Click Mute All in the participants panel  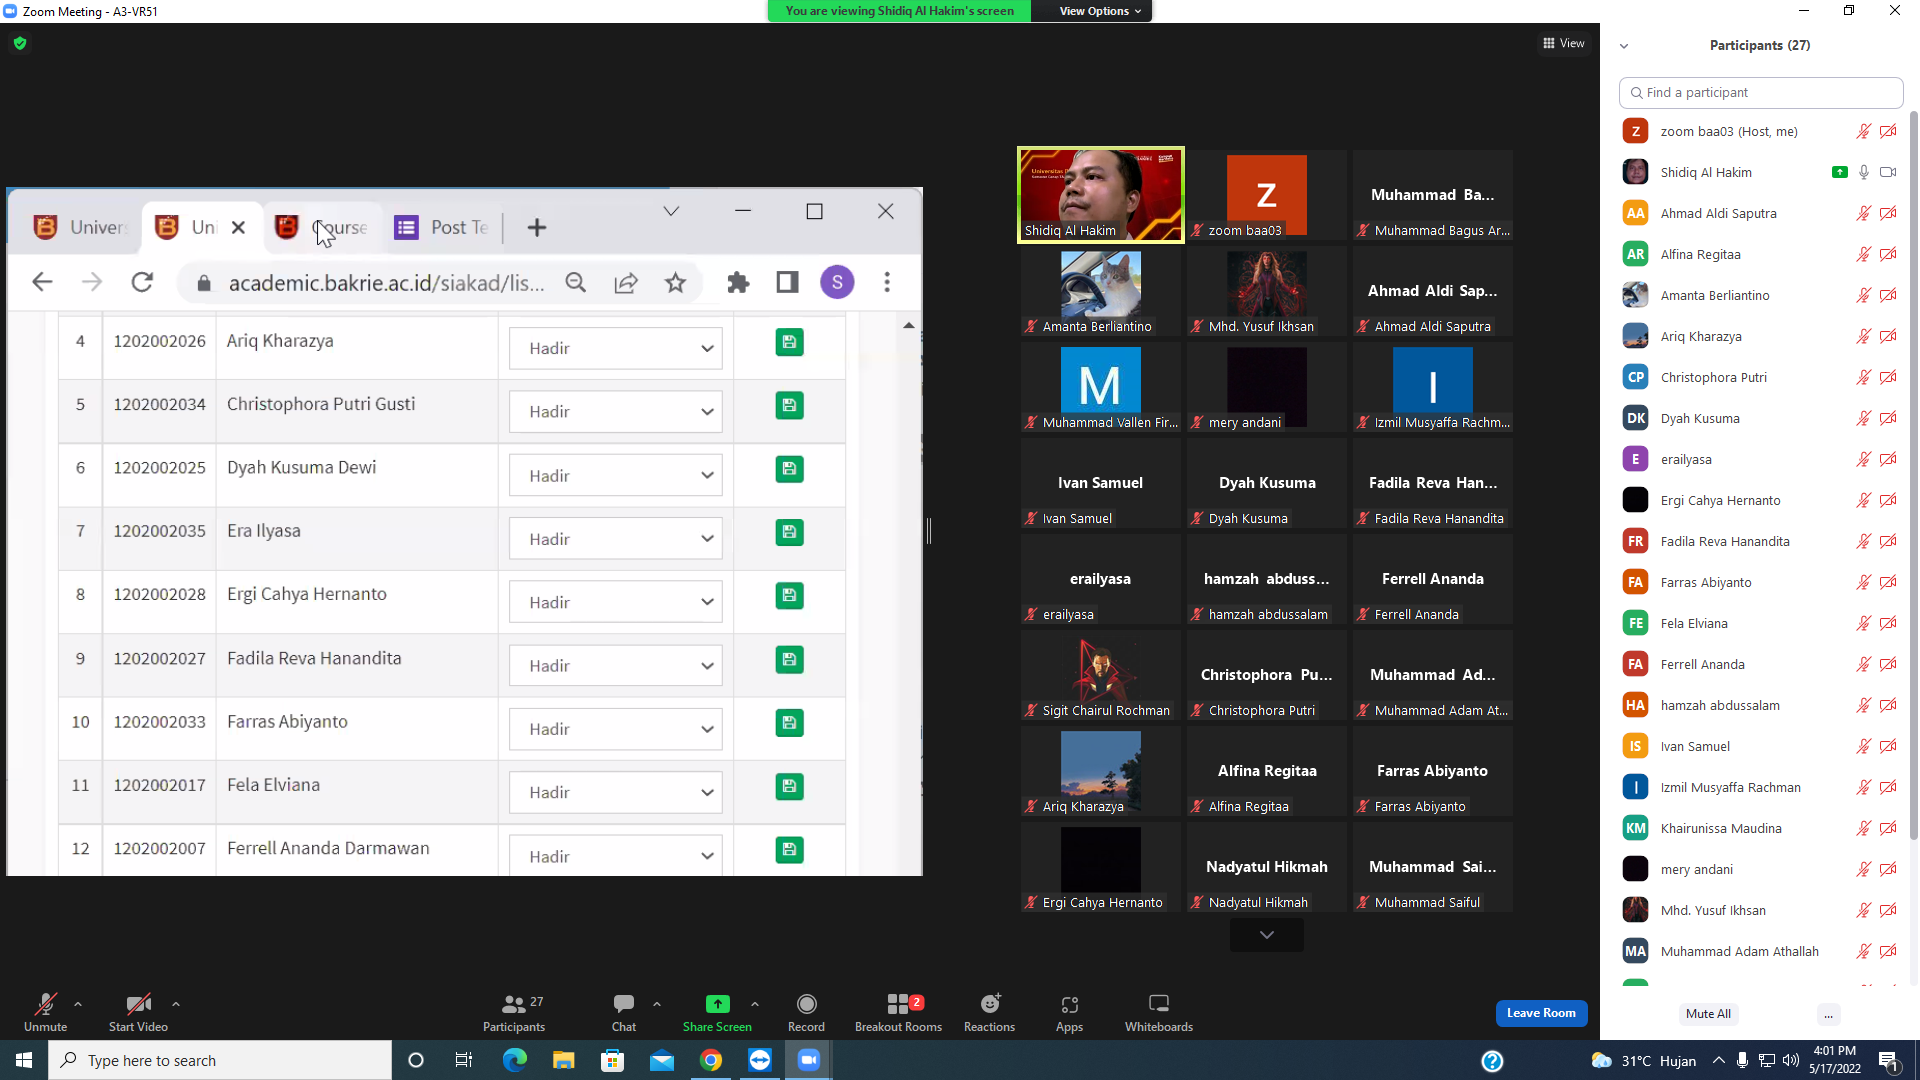click(1708, 1014)
